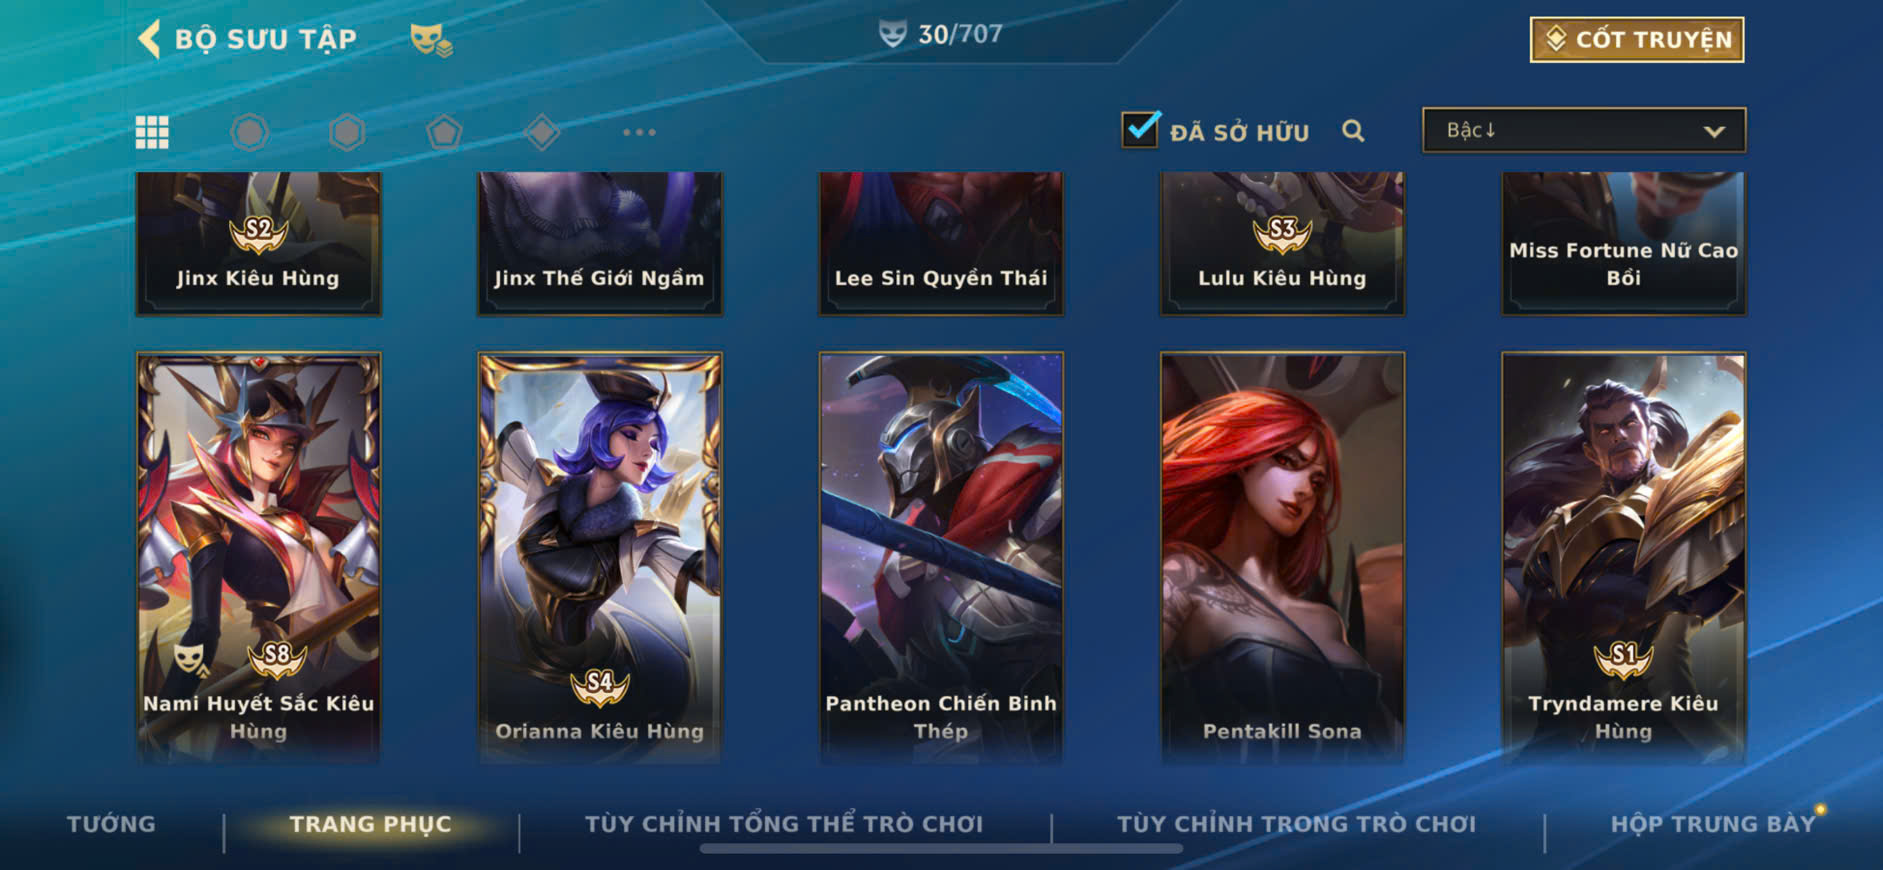The height and width of the screenshot is (870, 1883).
Task: Expand the sort dropdown chevron arrow
Action: pos(1714,131)
